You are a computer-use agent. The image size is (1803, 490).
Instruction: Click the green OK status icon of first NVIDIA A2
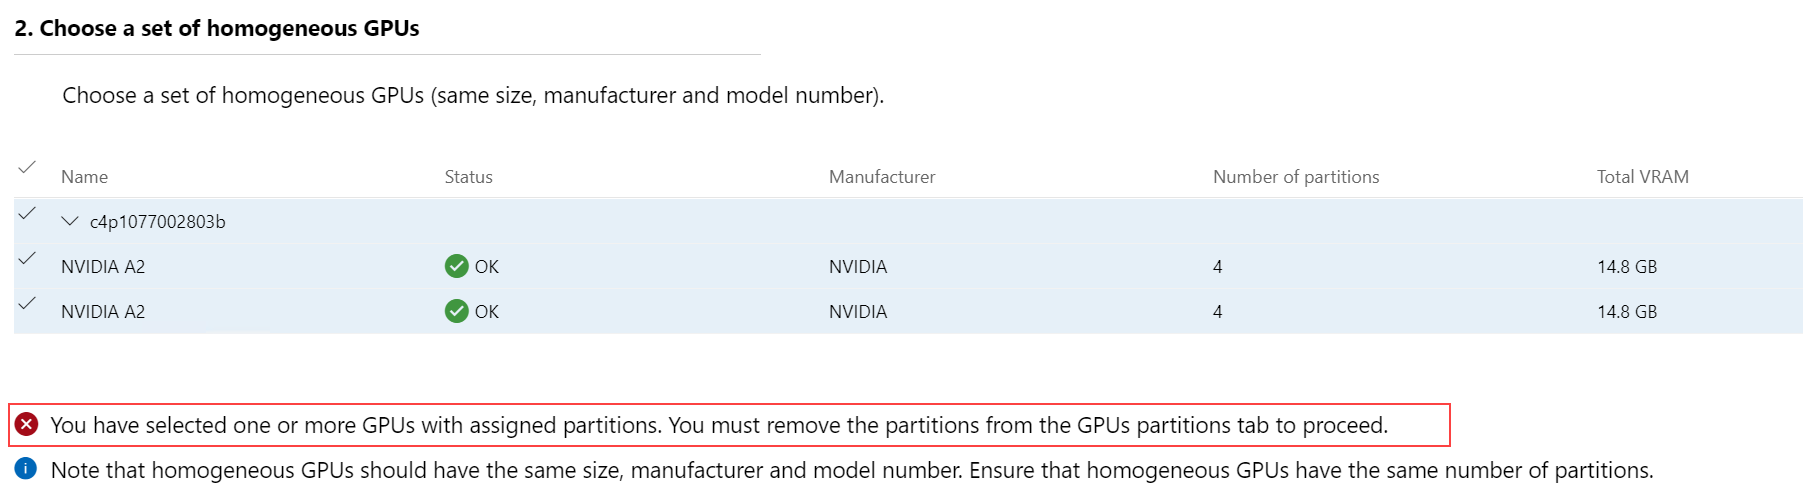pyautogui.click(x=456, y=266)
